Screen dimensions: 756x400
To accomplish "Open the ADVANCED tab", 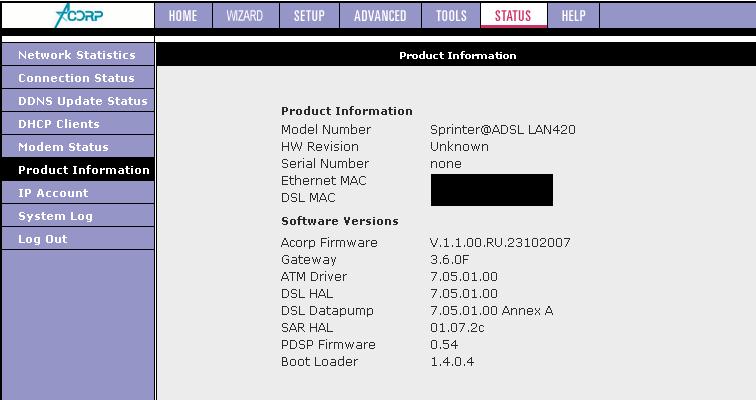I will pyautogui.click(x=380, y=16).
